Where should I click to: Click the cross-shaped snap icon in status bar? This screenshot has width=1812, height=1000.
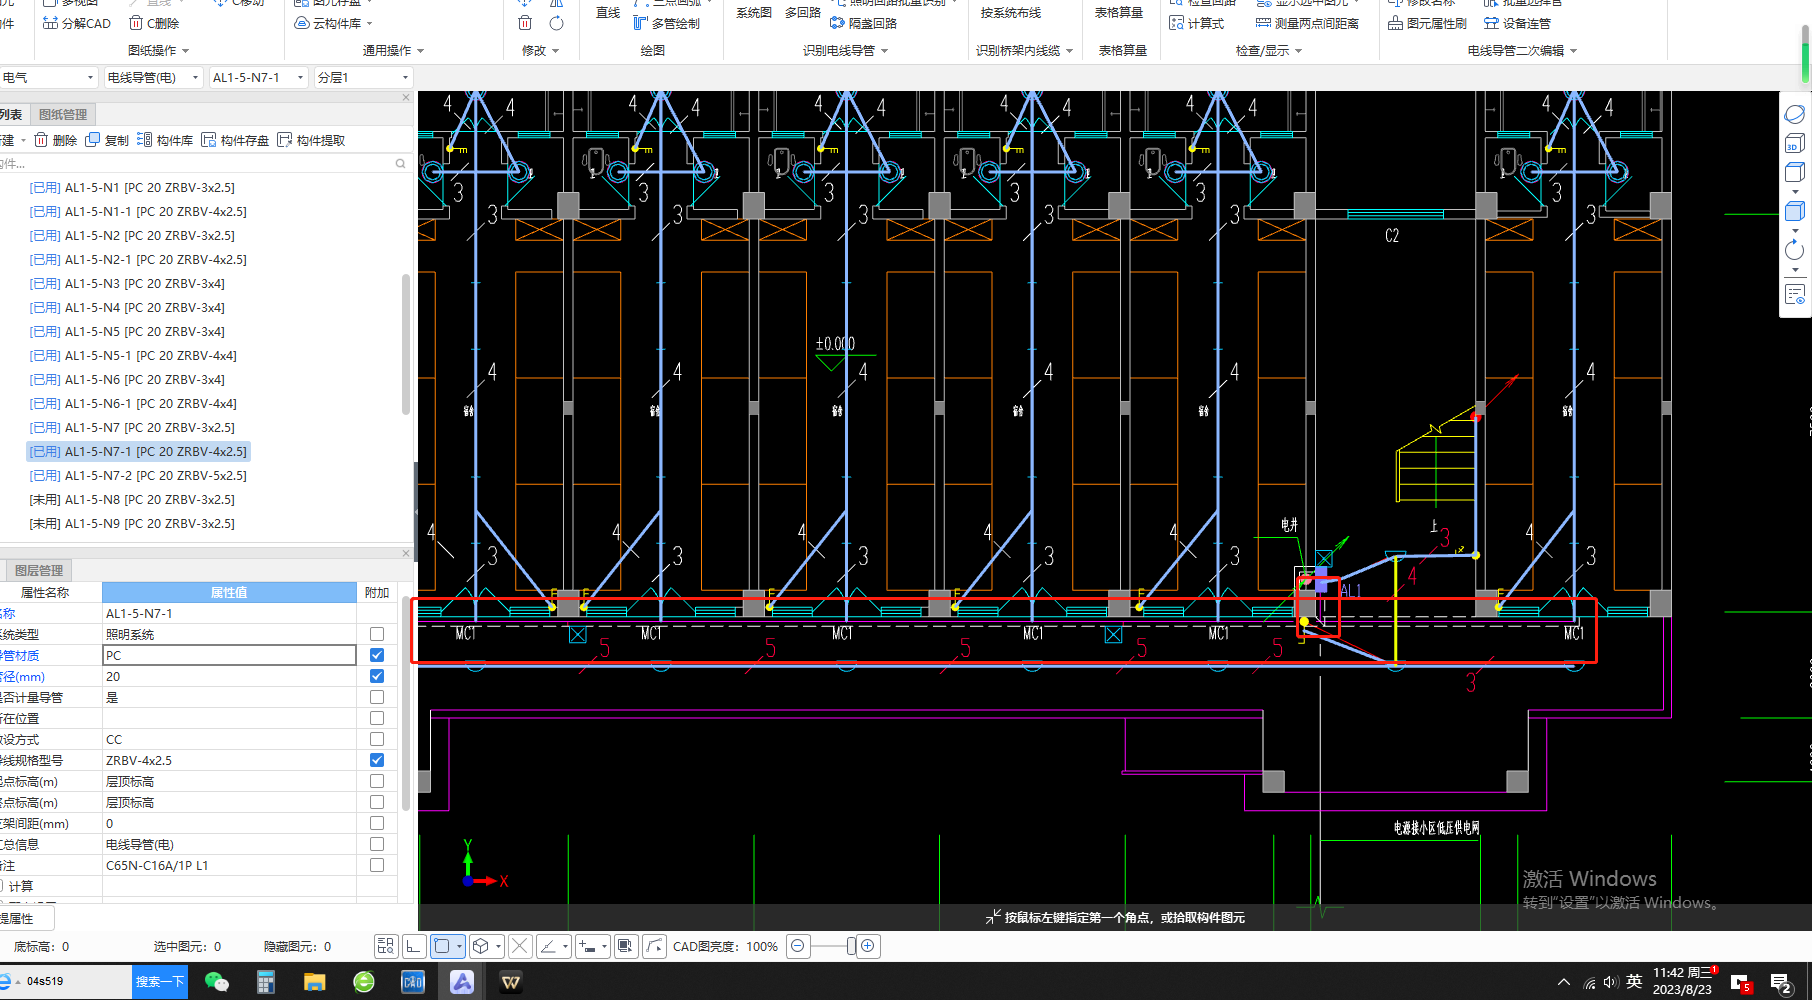point(520,946)
